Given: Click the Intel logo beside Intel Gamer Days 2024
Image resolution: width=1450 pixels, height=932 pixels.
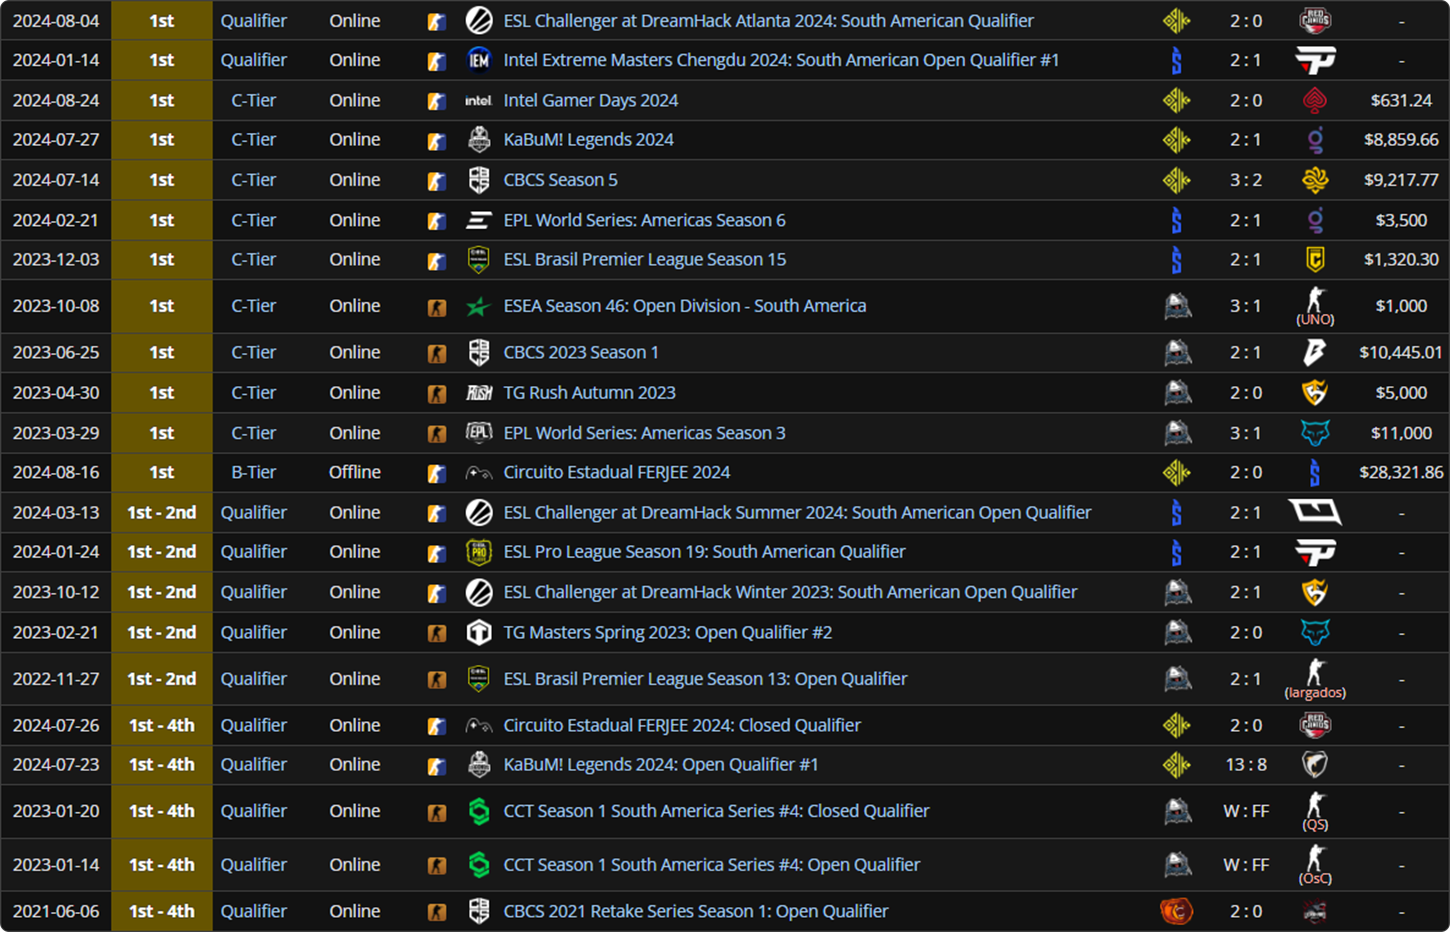Looking at the screenshot, I should 479,100.
